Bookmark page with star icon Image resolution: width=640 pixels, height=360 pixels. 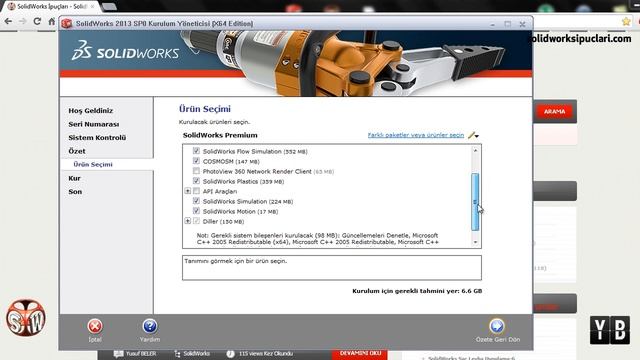tap(626, 22)
